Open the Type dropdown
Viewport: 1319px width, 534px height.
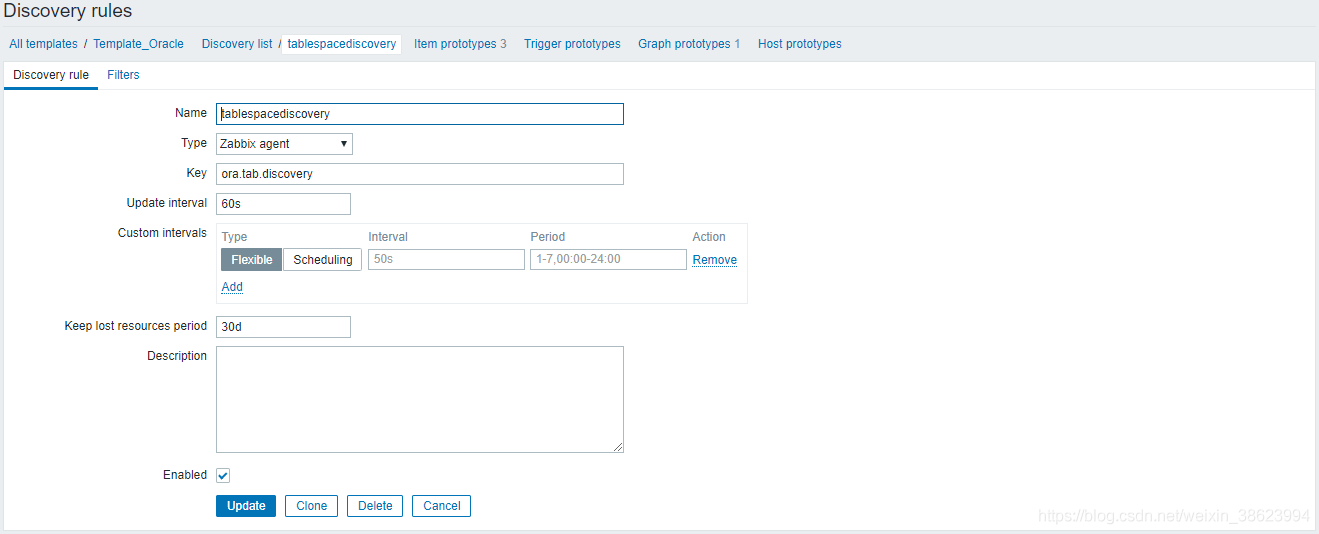click(x=284, y=144)
